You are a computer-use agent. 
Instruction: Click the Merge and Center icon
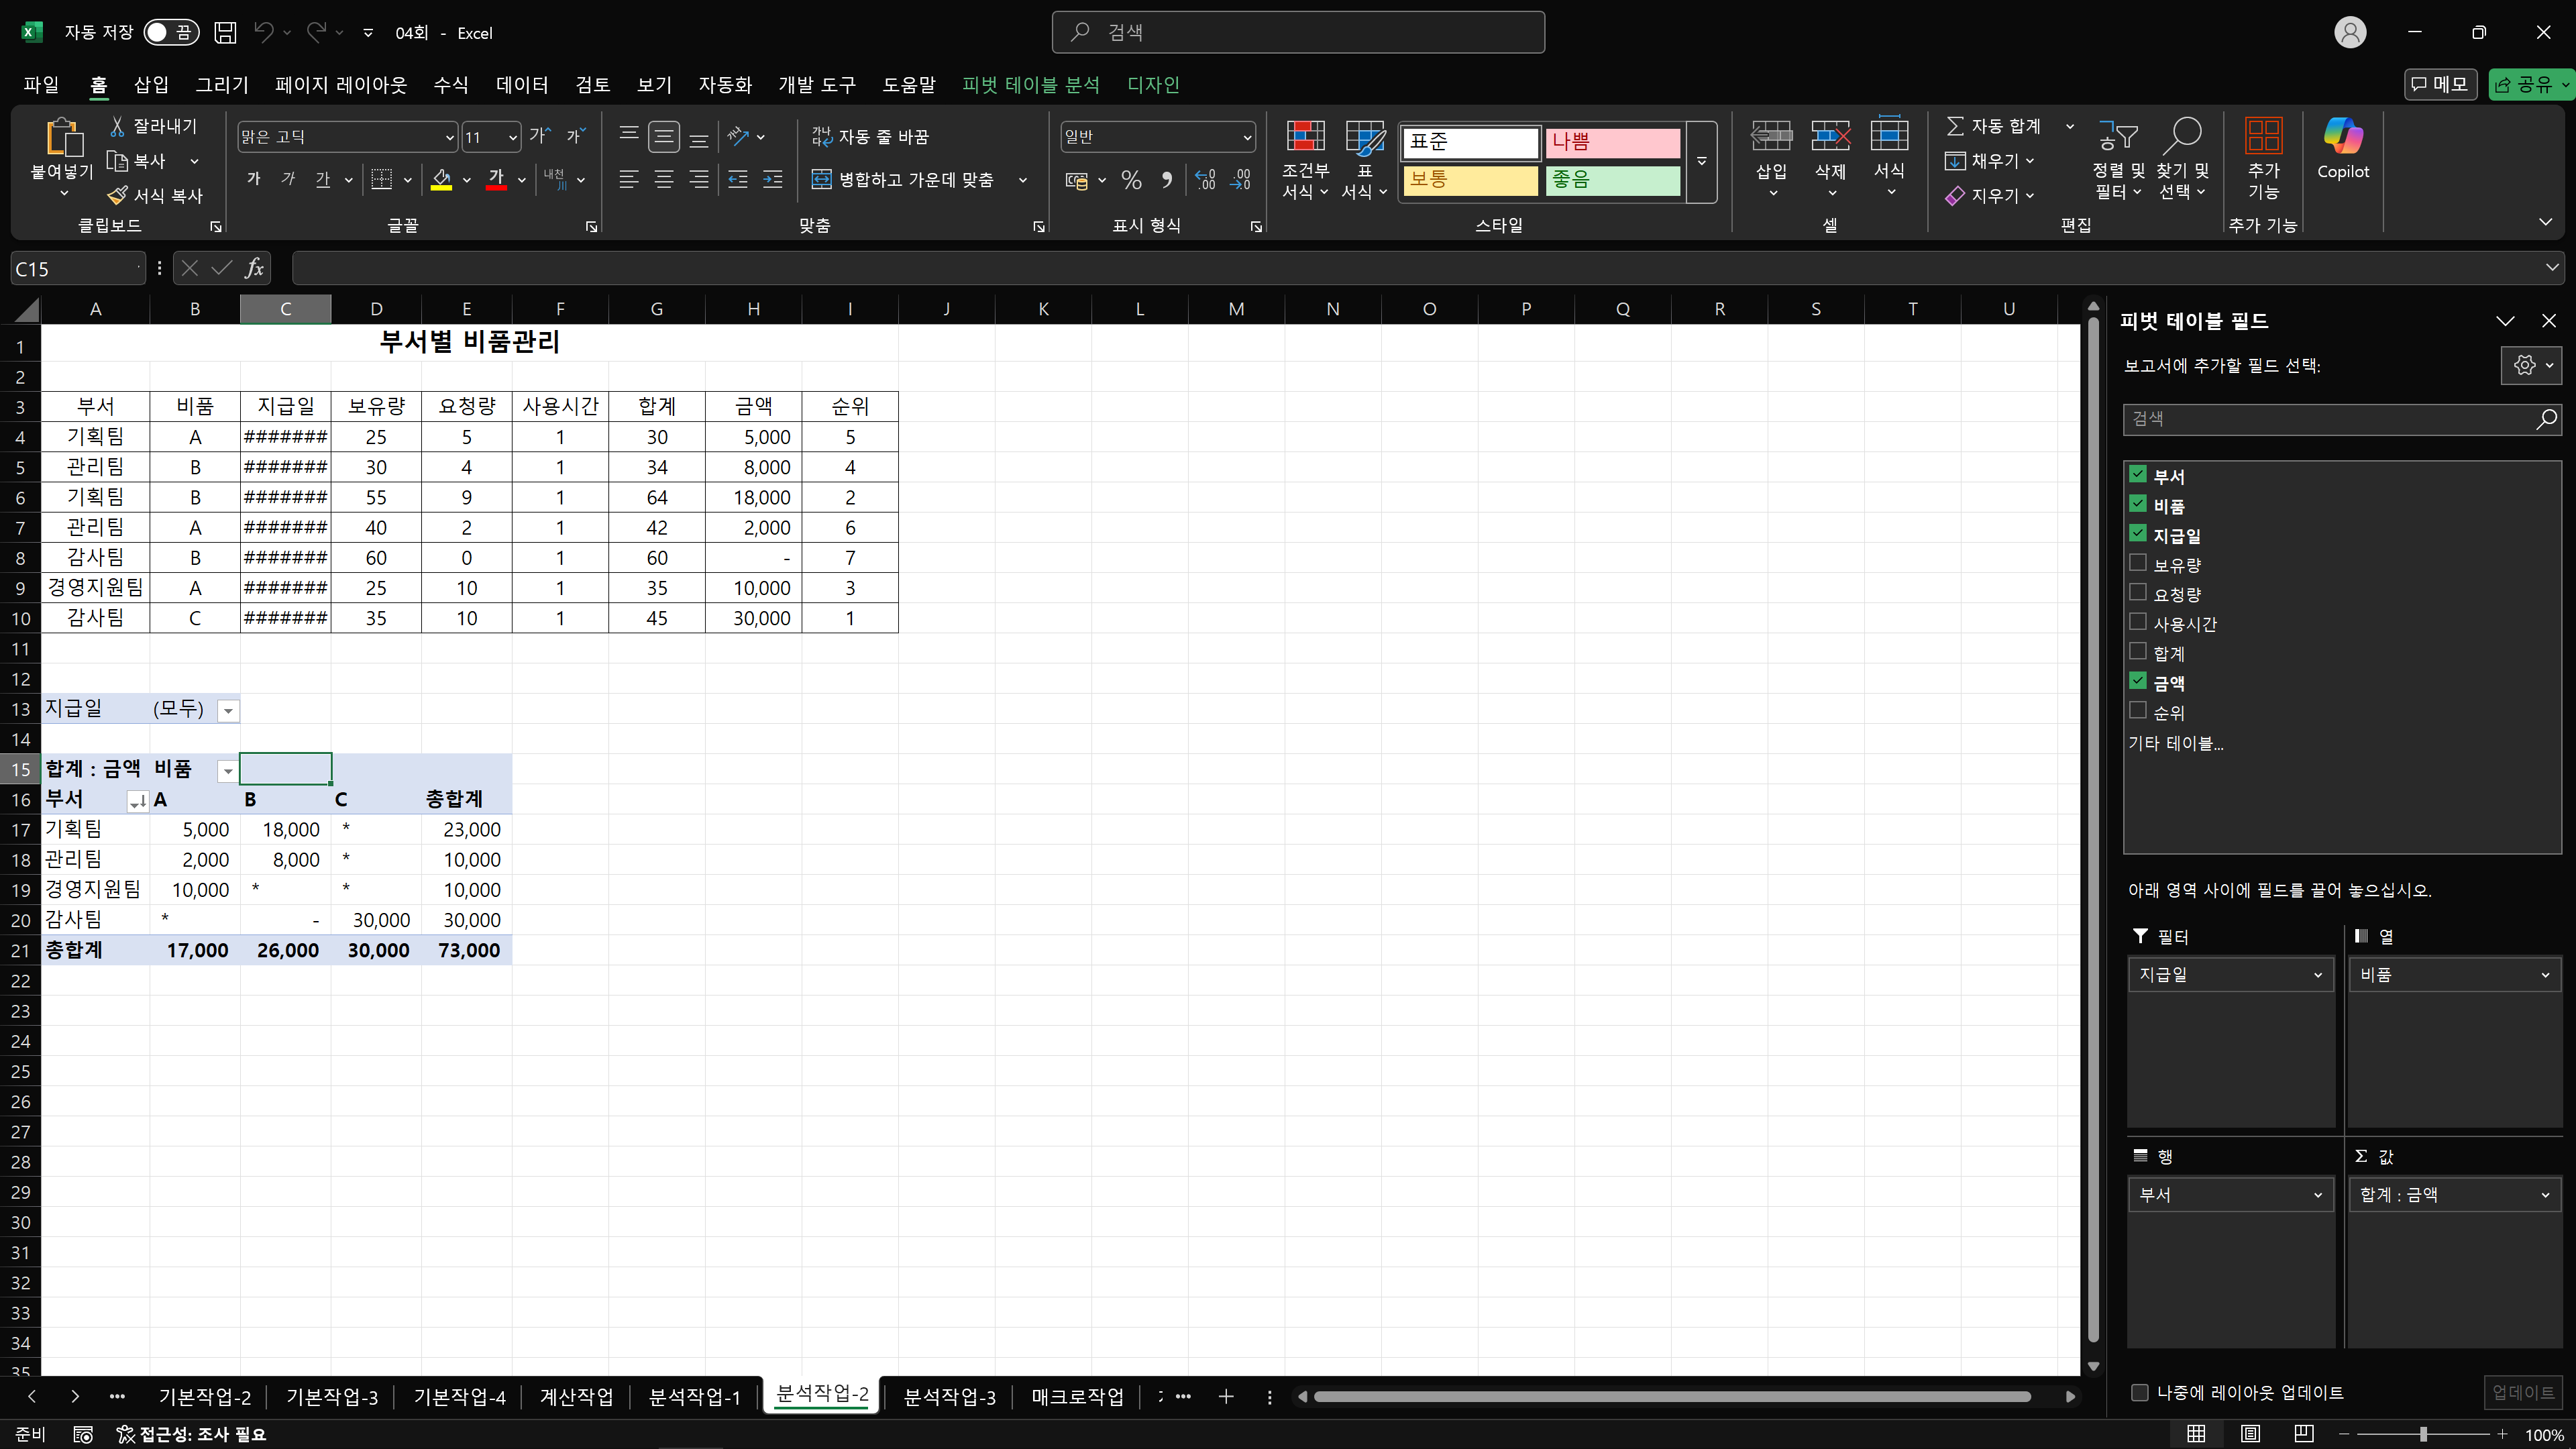coord(821,180)
